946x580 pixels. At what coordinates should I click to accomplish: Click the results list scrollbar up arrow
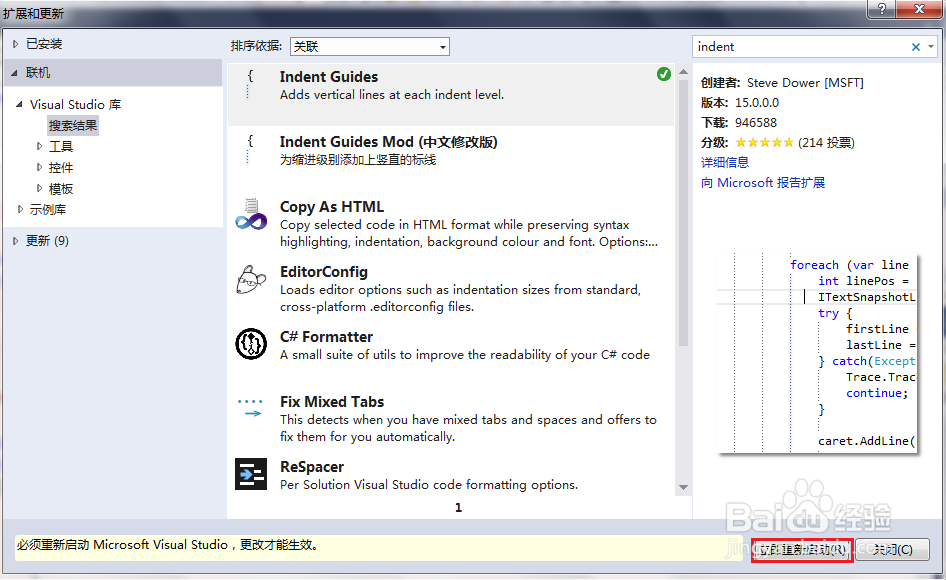point(684,72)
